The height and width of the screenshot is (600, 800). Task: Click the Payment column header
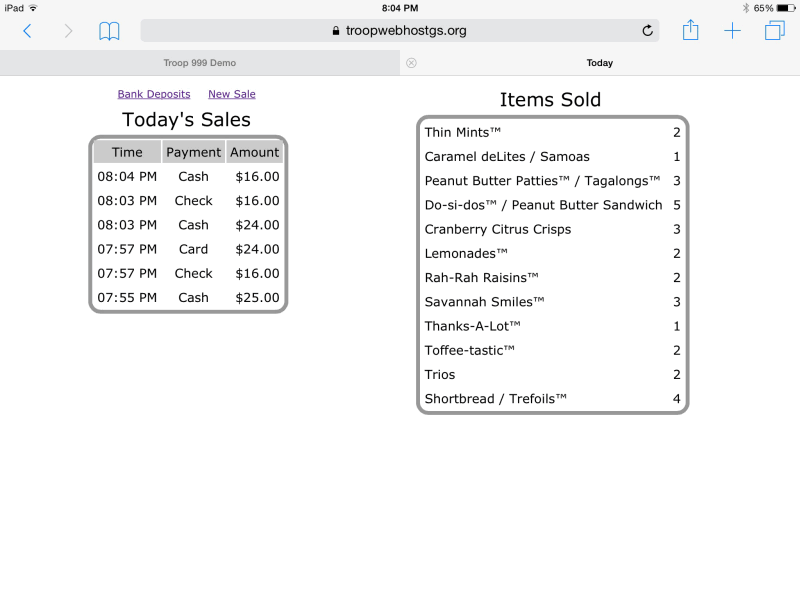click(x=193, y=152)
